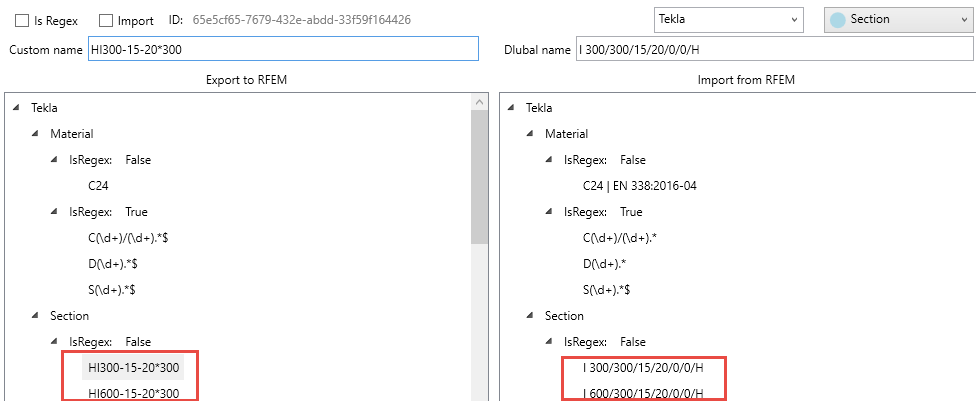Tick the Import checkbox
The image size is (976, 401).
107,20
